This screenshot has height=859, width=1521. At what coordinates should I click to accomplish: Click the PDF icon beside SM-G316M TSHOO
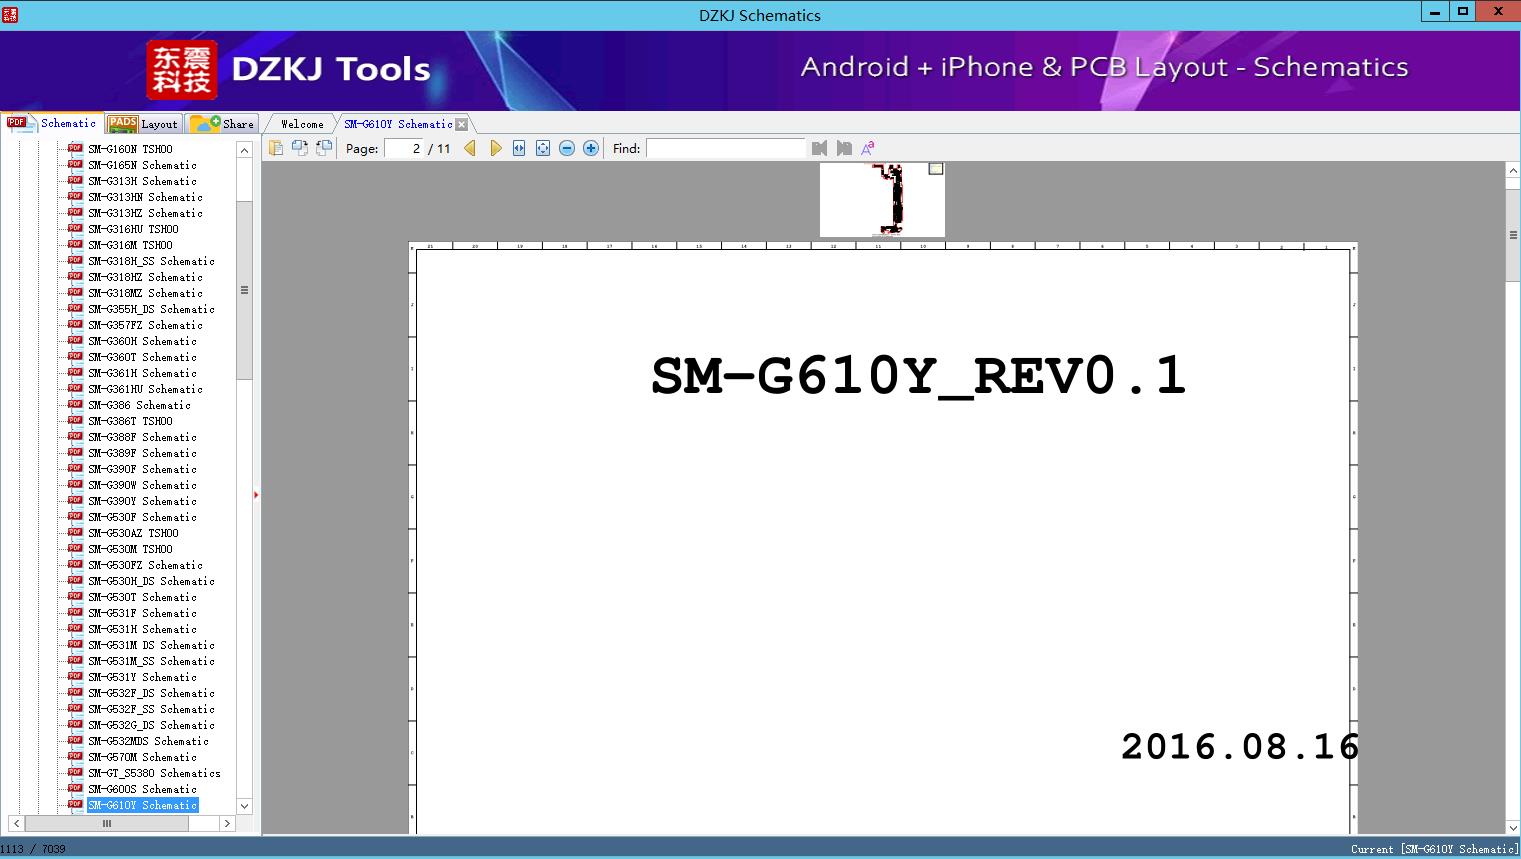(75, 244)
